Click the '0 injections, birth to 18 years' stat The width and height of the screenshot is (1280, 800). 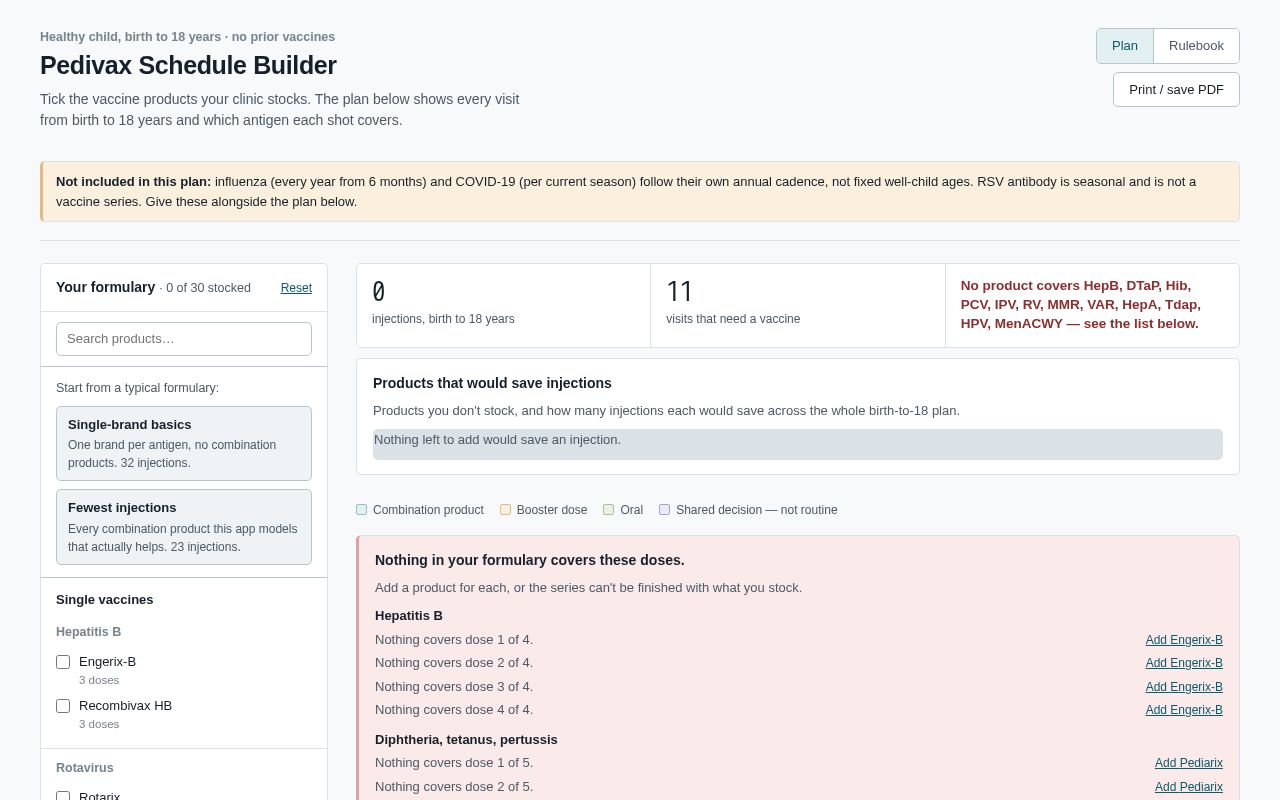504,306
